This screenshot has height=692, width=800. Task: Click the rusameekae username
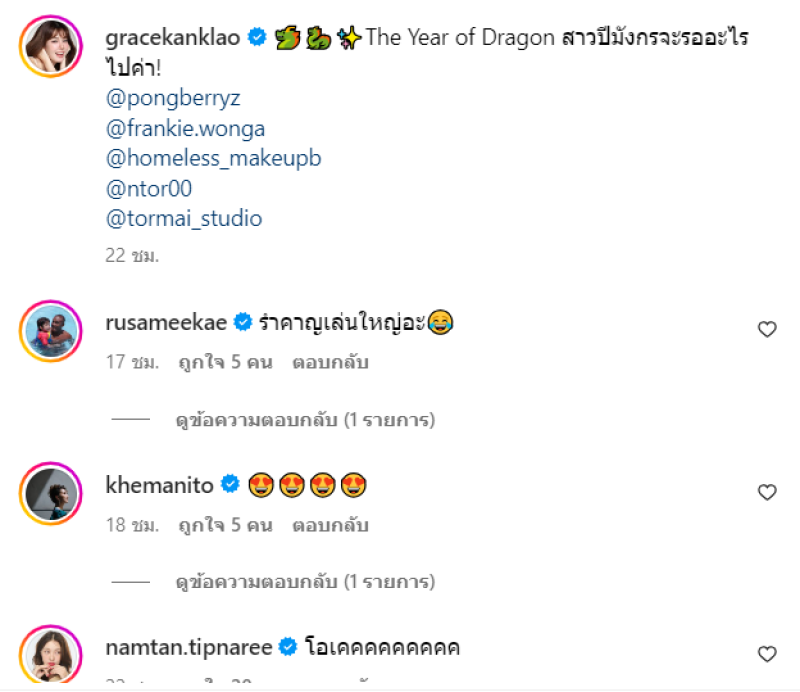point(166,321)
